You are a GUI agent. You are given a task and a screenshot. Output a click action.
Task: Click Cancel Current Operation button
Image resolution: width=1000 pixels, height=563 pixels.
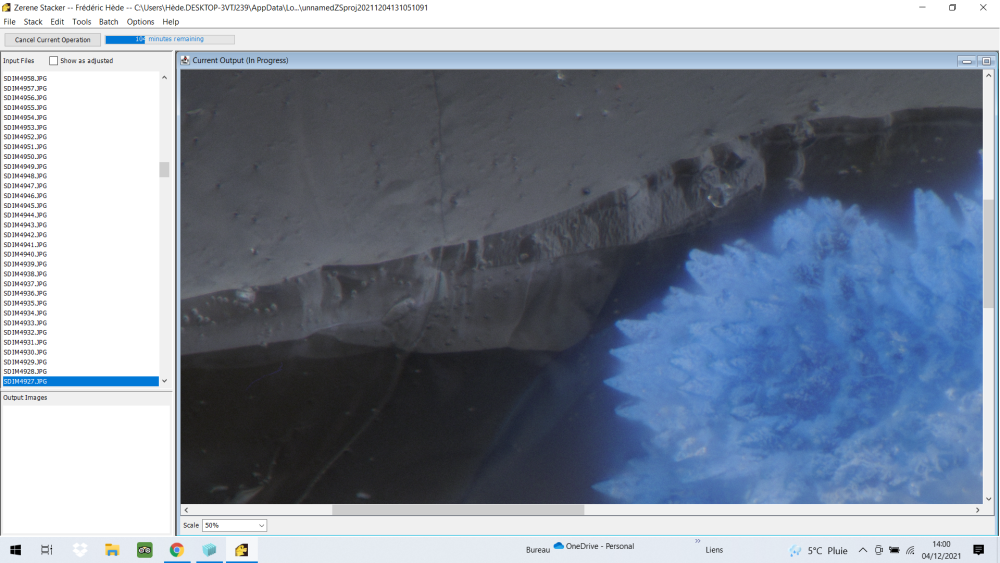(52, 40)
